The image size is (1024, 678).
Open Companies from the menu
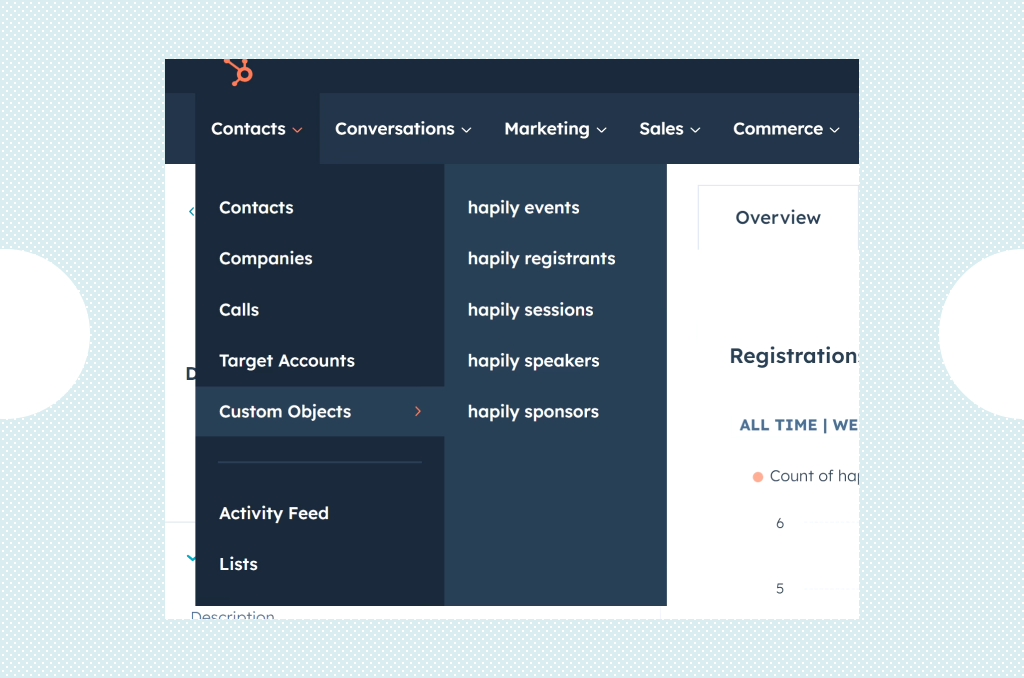[x=265, y=258]
